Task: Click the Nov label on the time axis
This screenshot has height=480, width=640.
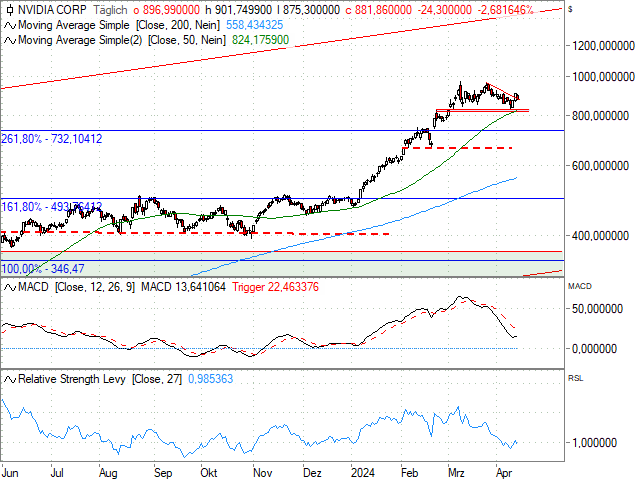Action: [x=262, y=473]
